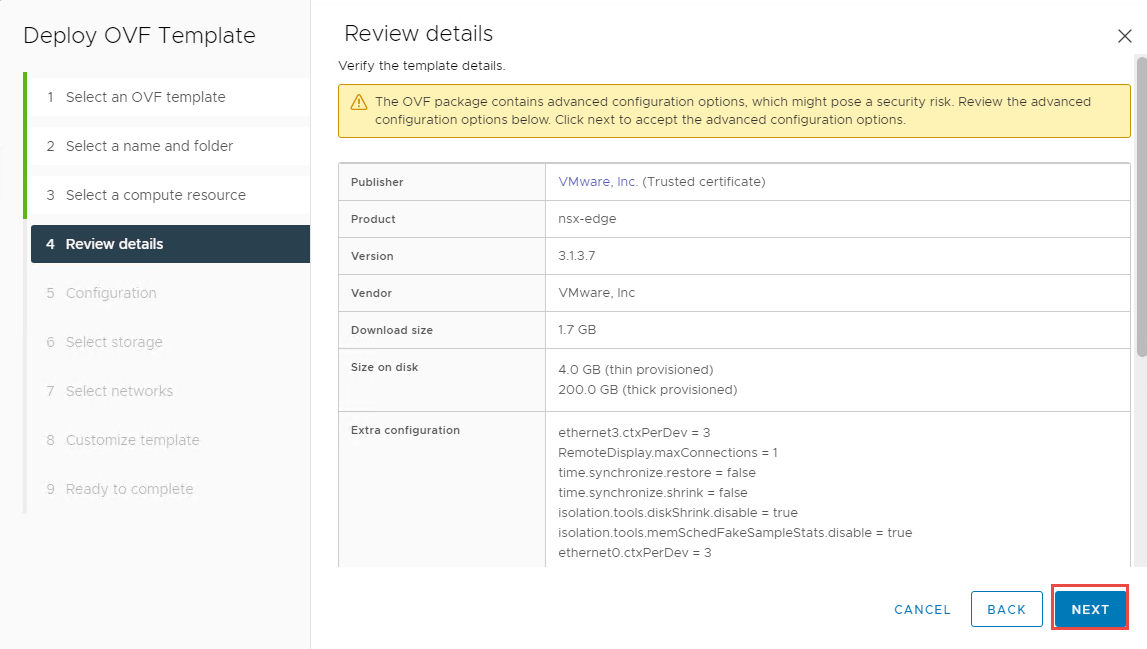Proceed by clicking the NEXT button

(1090, 610)
